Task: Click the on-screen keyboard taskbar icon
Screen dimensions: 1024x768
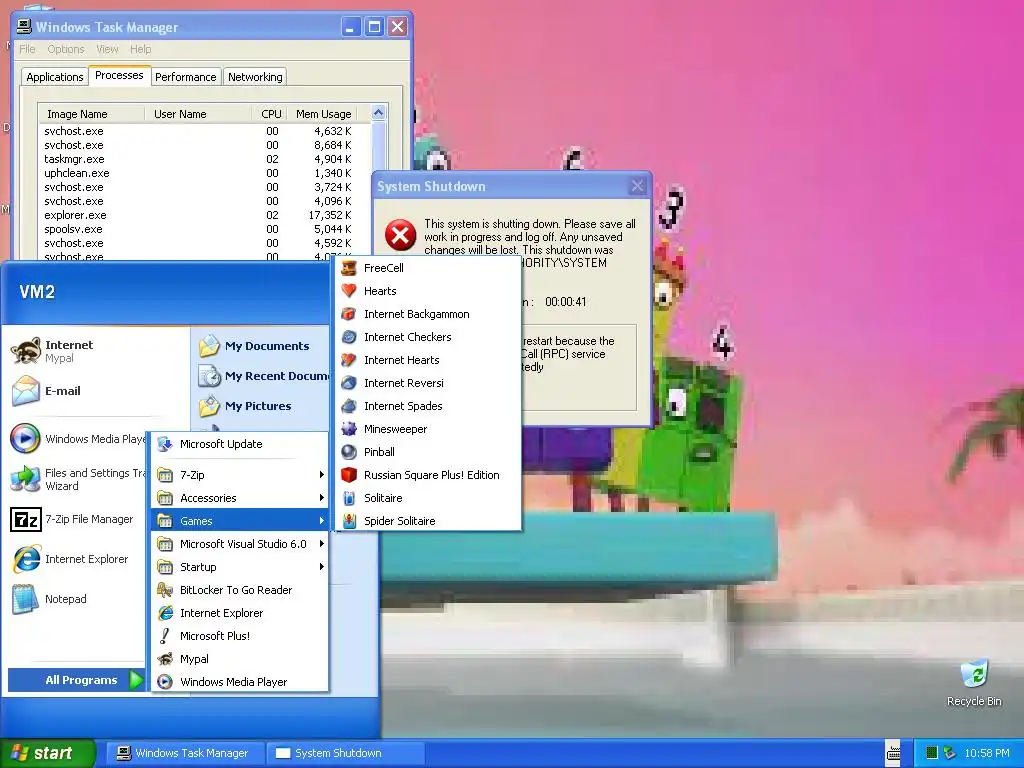Action: pos(893,753)
